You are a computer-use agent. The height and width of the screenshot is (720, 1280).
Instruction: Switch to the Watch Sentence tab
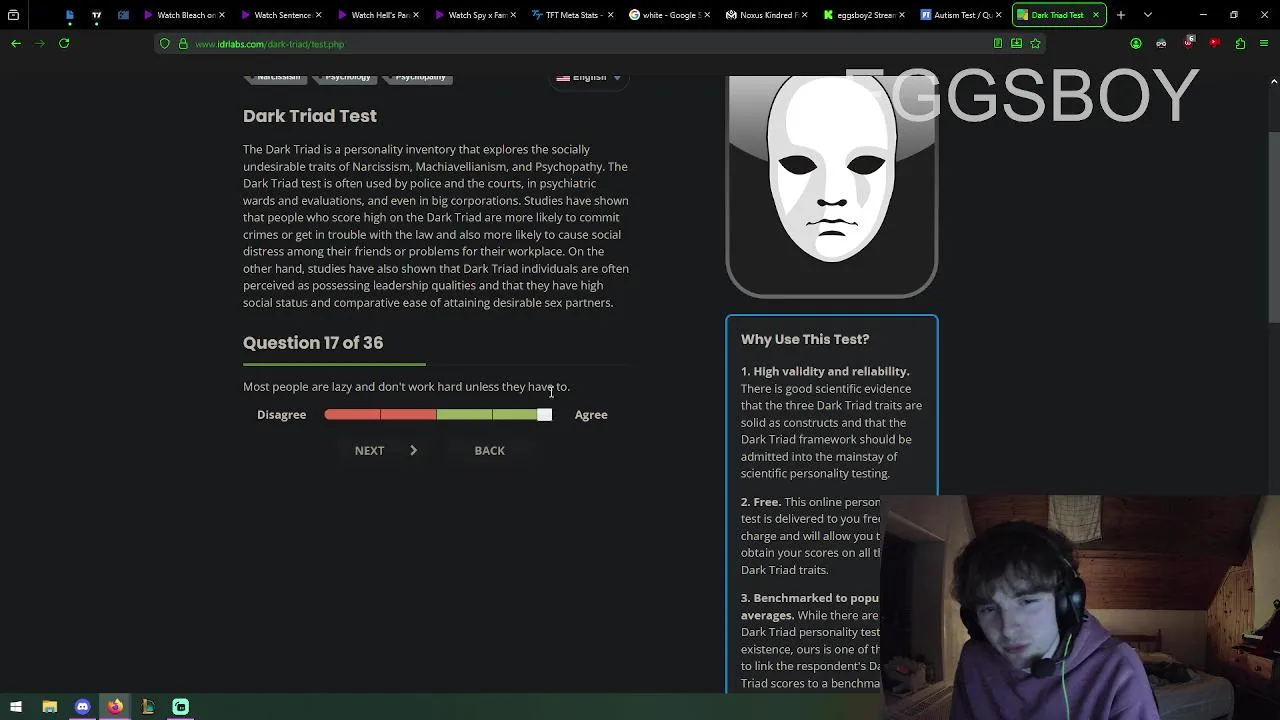coord(283,15)
